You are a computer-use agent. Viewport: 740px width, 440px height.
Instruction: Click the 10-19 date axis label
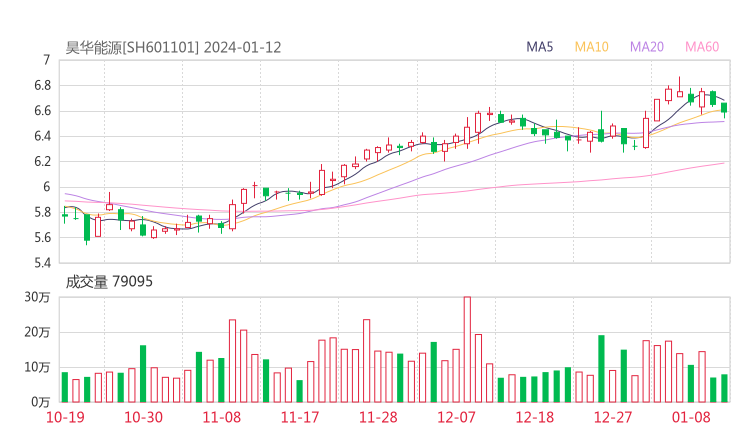tap(65, 417)
